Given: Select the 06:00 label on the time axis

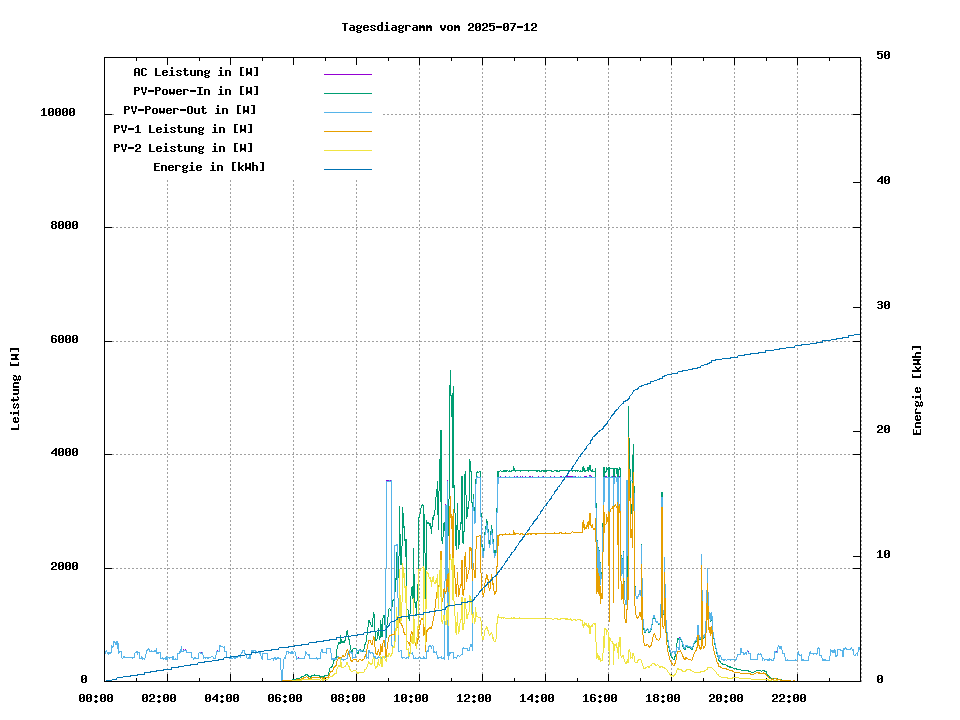Looking at the screenshot, I should tap(293, 698).
